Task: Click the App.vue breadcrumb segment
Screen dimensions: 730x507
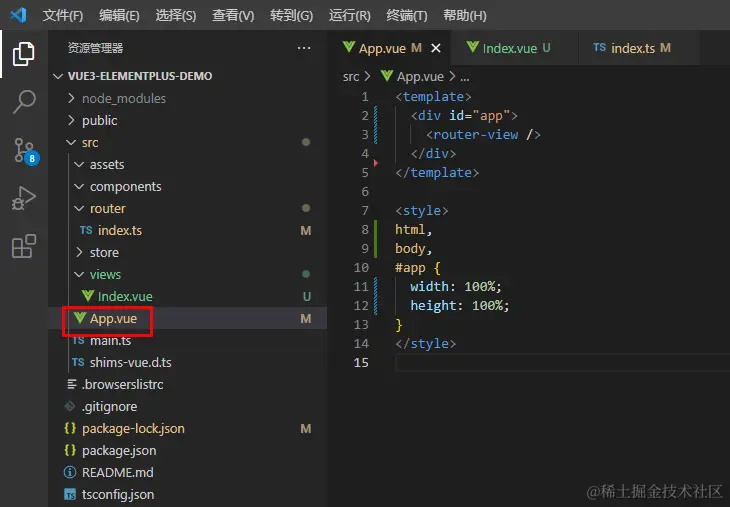Action: [420, 76]
